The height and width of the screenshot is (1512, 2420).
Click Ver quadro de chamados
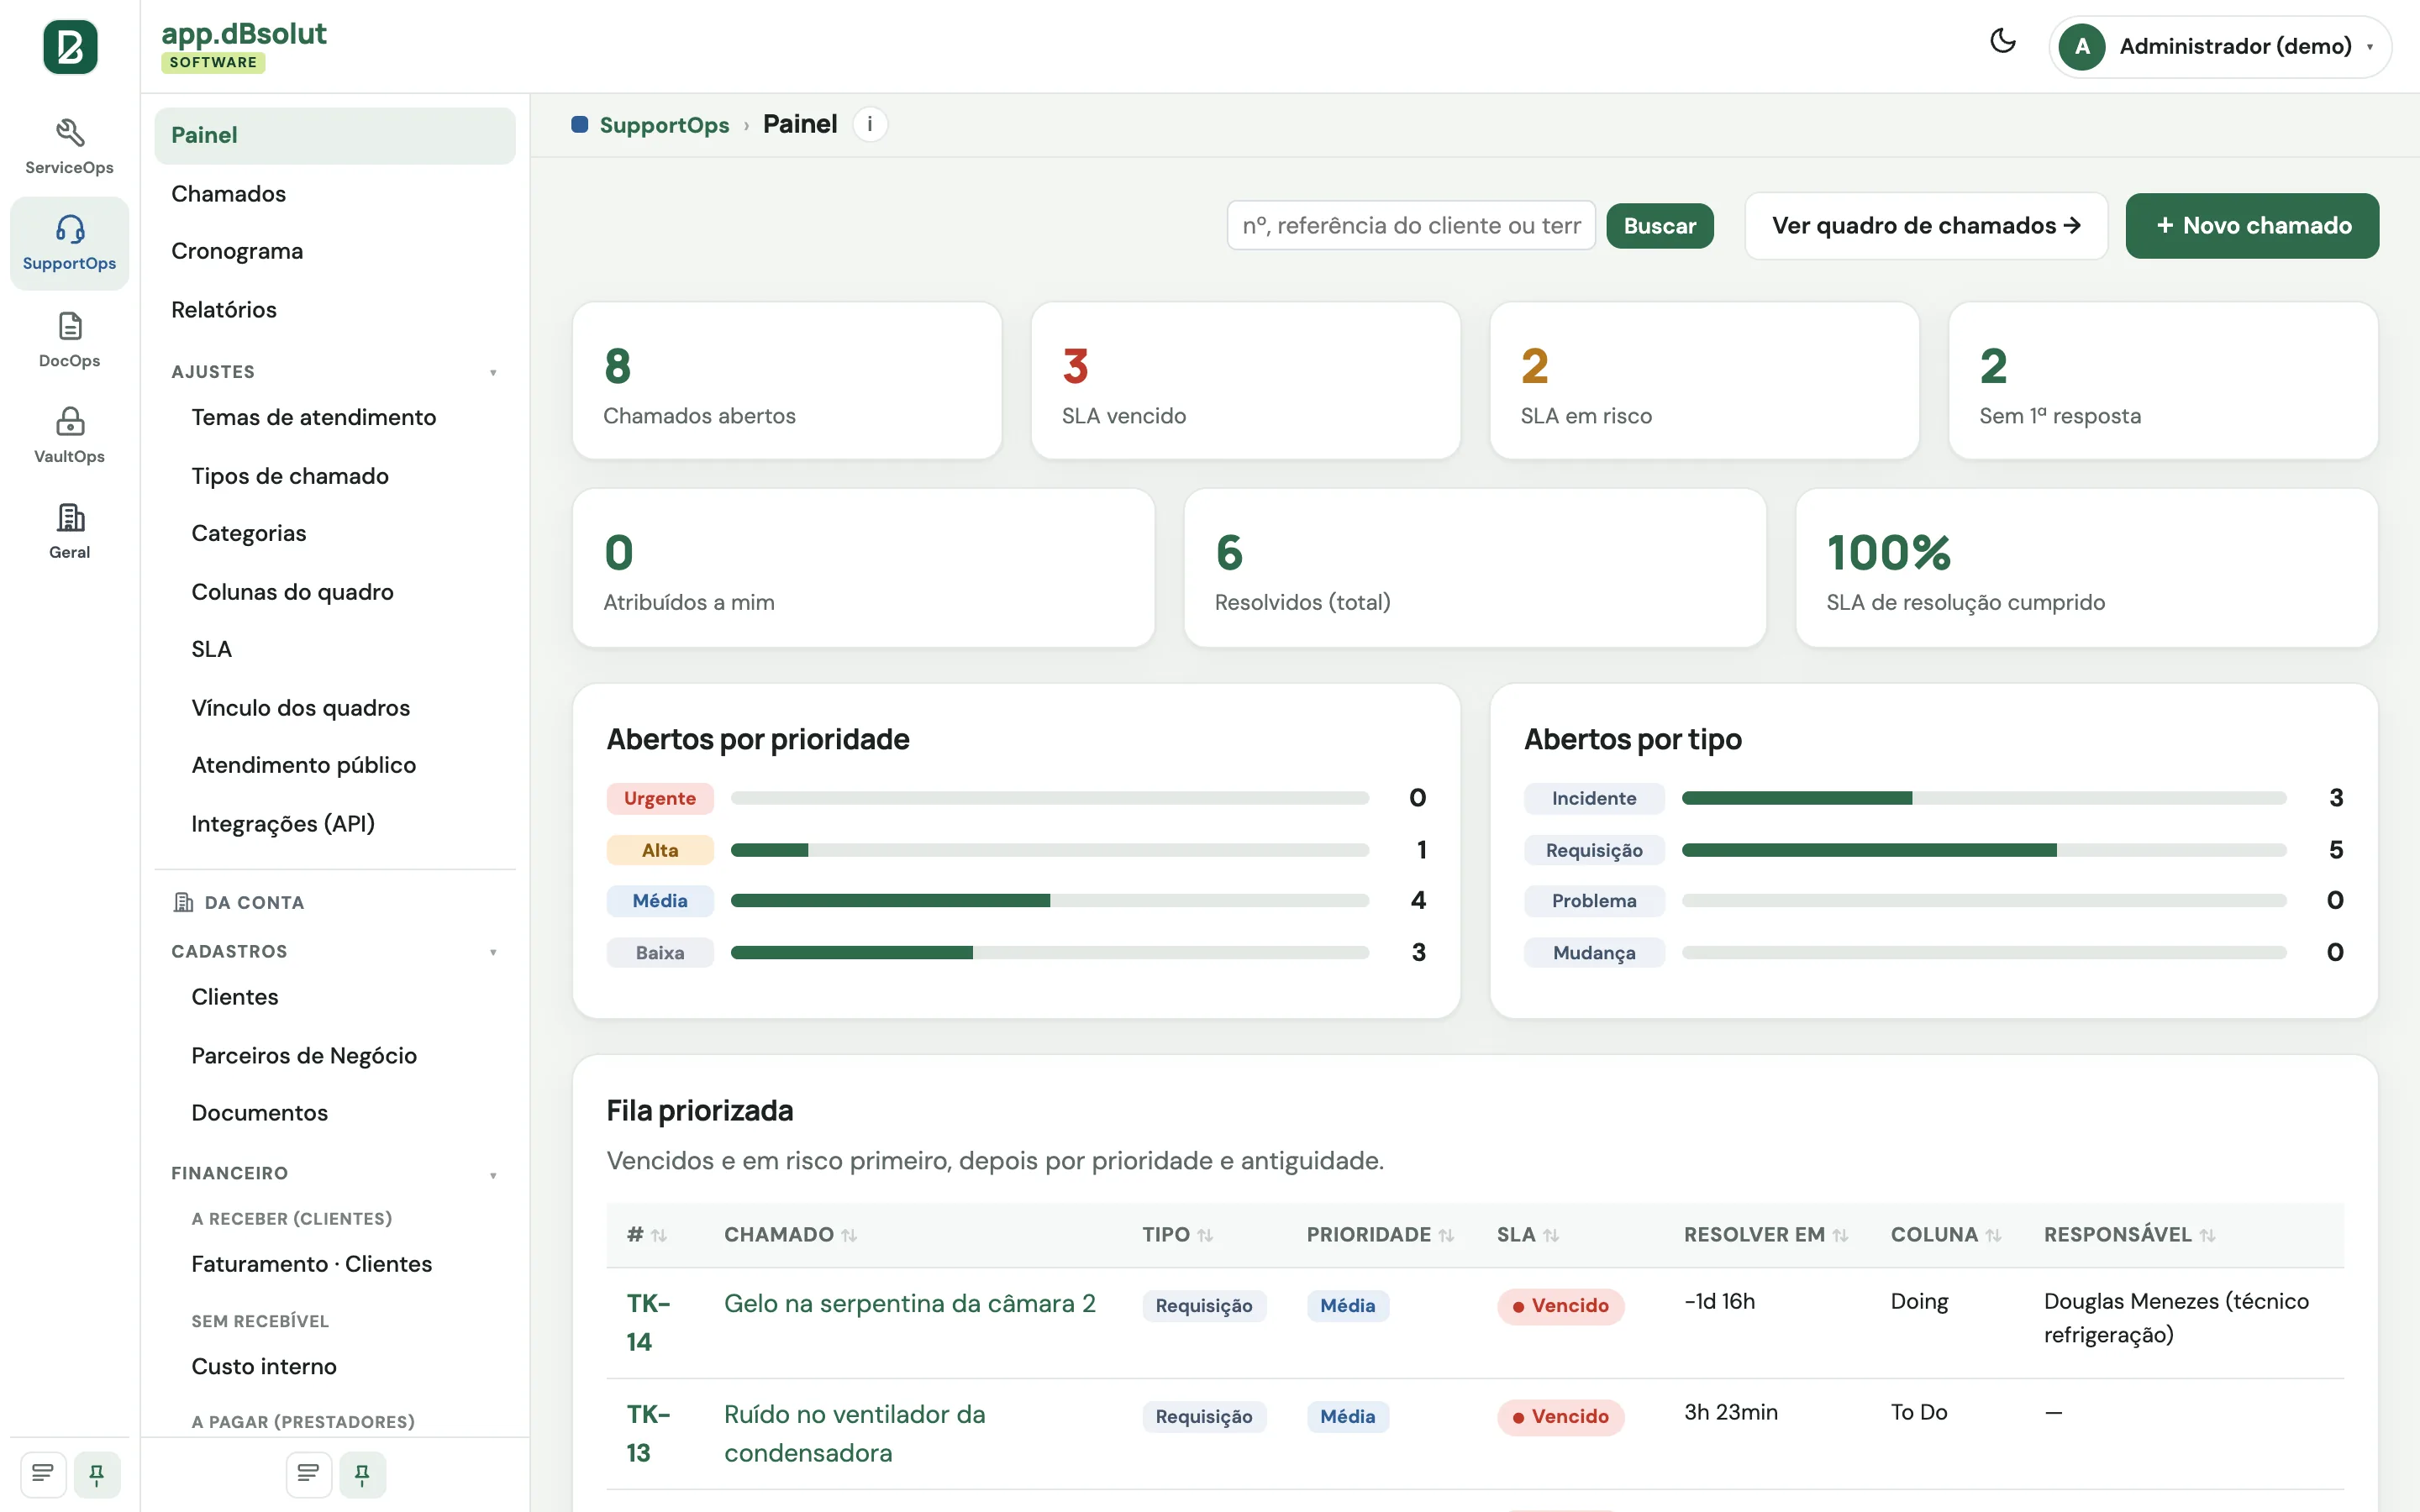[1926, 226]
